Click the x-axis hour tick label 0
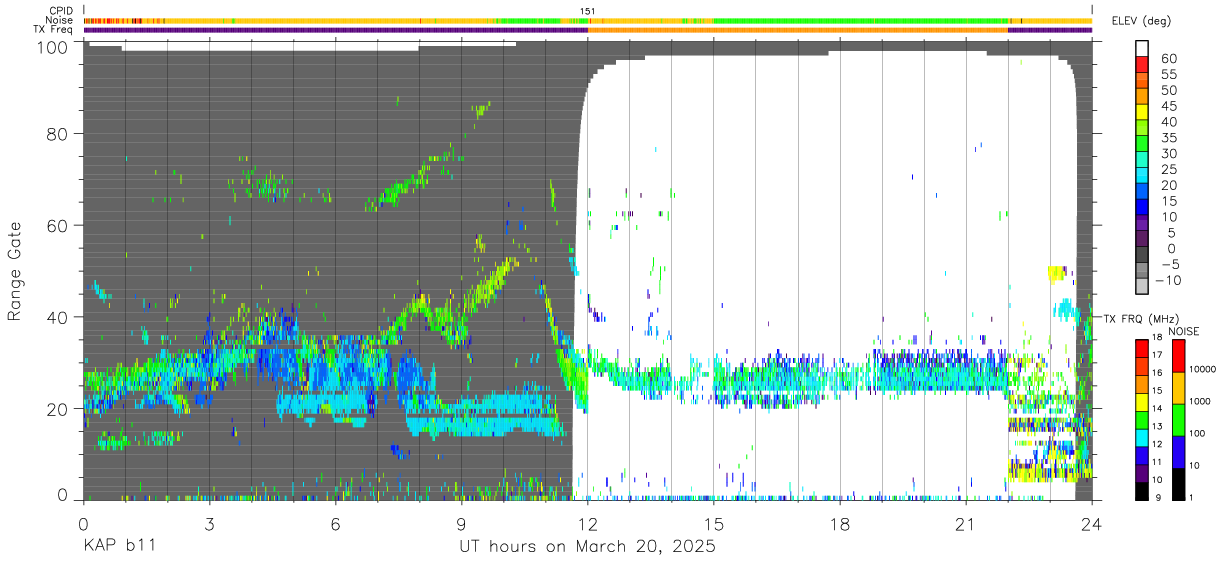1228x567 pixels. click(83, 524)
